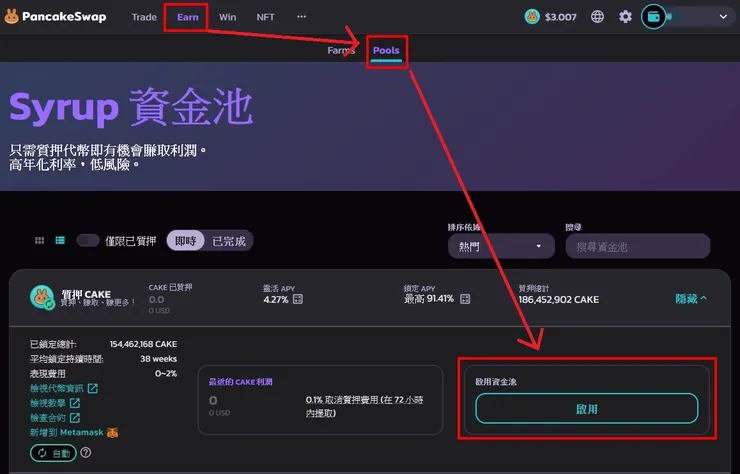
Task: Open the flexible APY 4.27% calculator icon
Action: 298,299
